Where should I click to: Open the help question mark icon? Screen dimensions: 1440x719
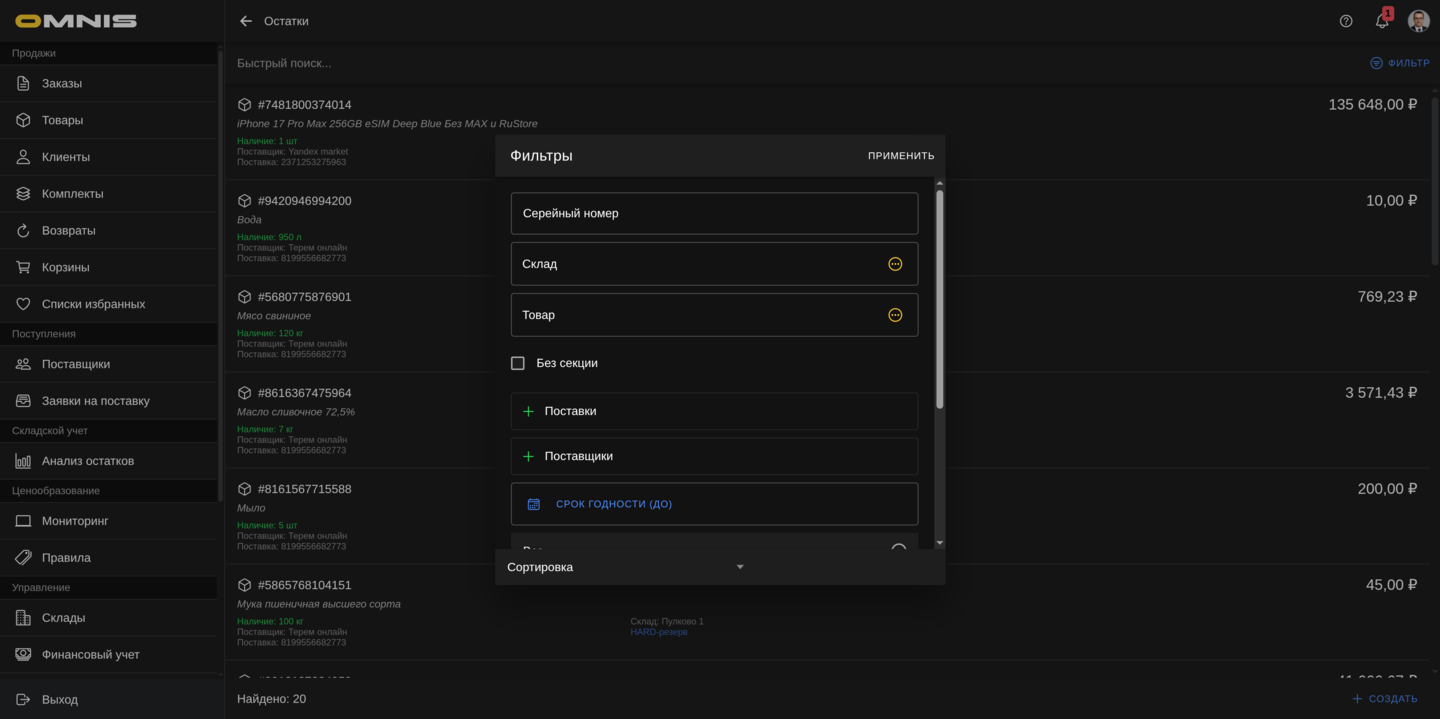point(1346,21)
